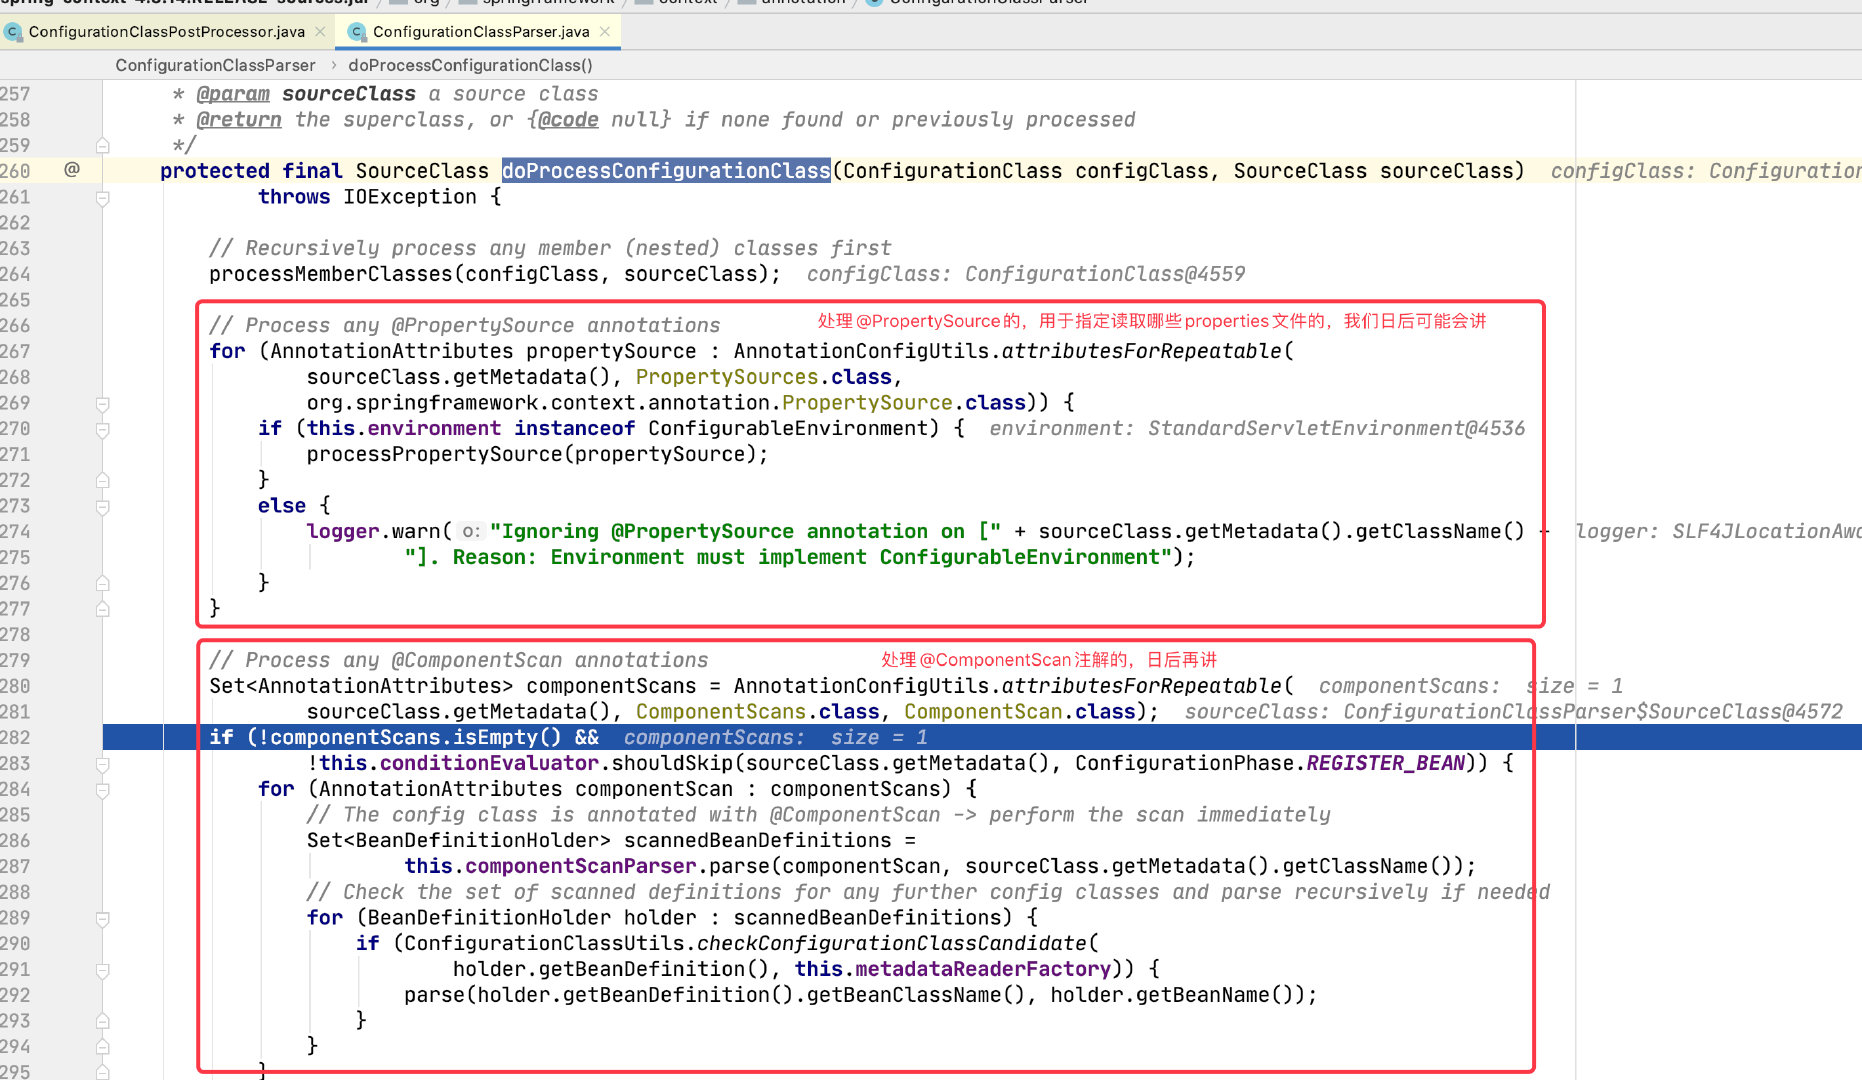Click the StandardServletEnvironment@4536 debug hint
The width and height of the screenshot is (1862, 1080).
(1336, 429)
